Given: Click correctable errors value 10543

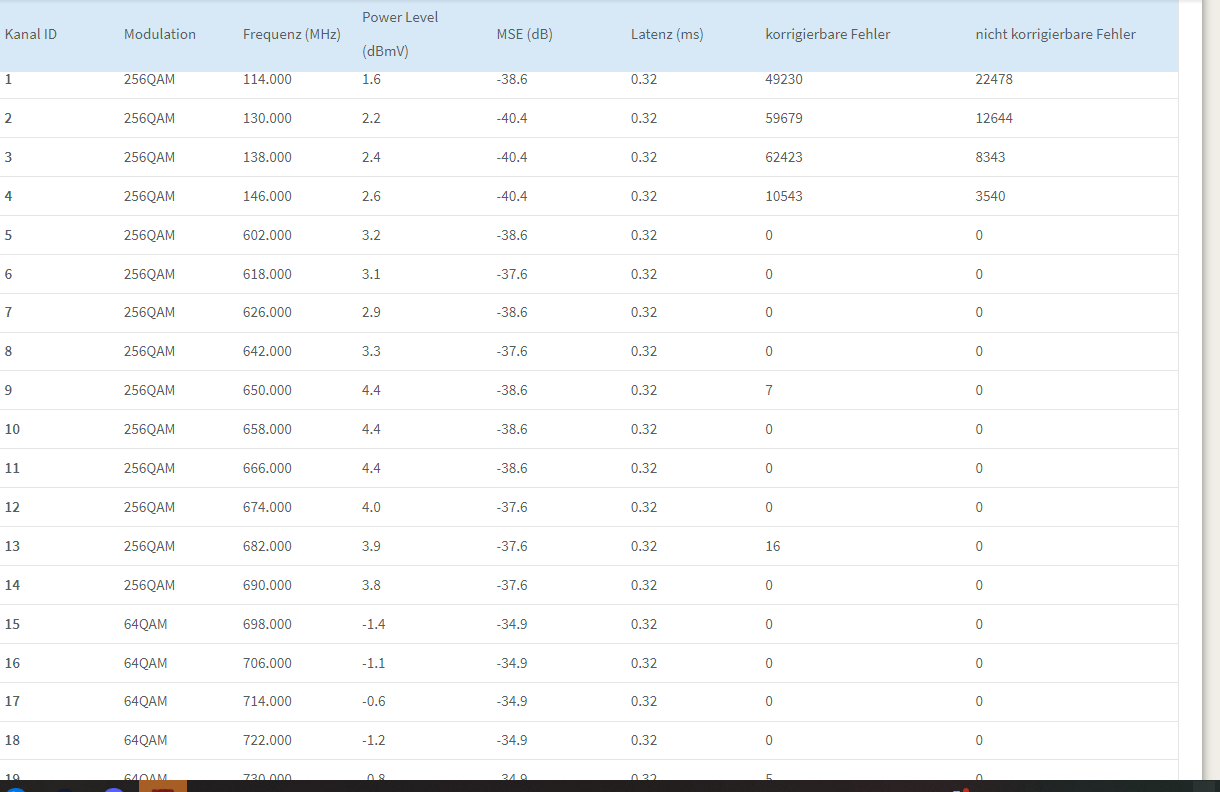Looking at the screenshot, I should (x=784, y=196).
